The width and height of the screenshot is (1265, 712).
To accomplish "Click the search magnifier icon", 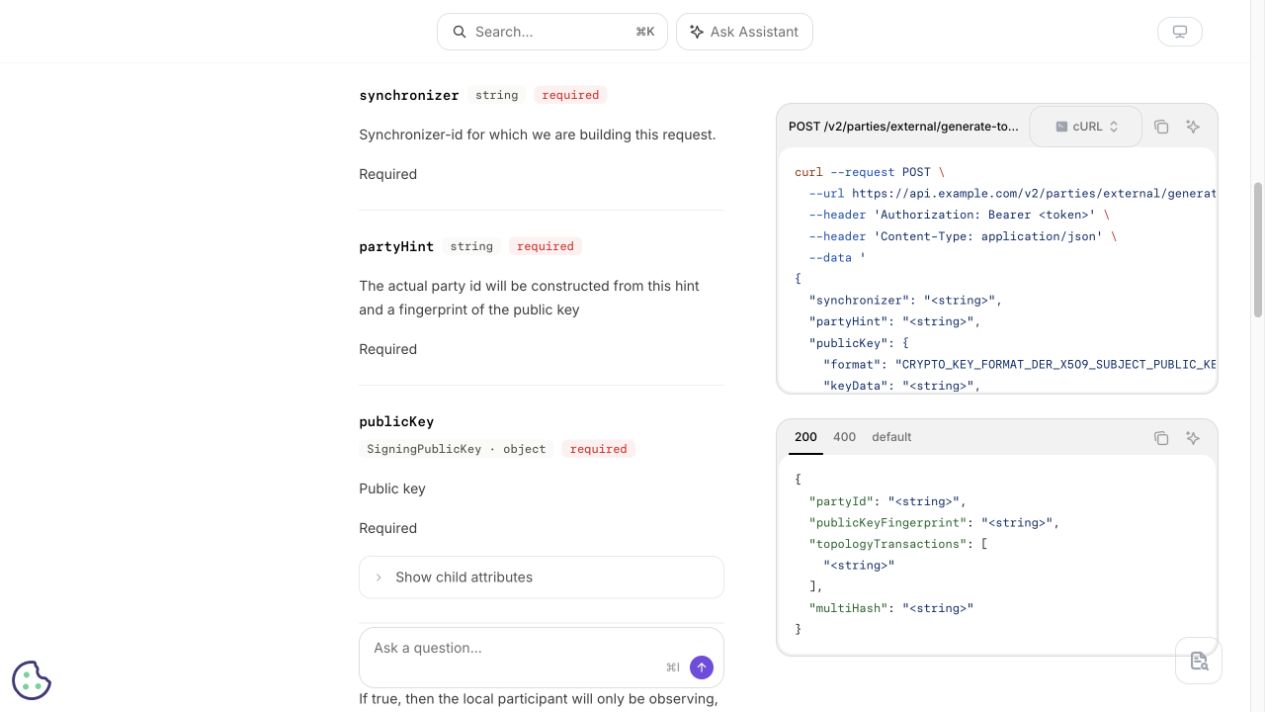I will (x=459, y=32).
